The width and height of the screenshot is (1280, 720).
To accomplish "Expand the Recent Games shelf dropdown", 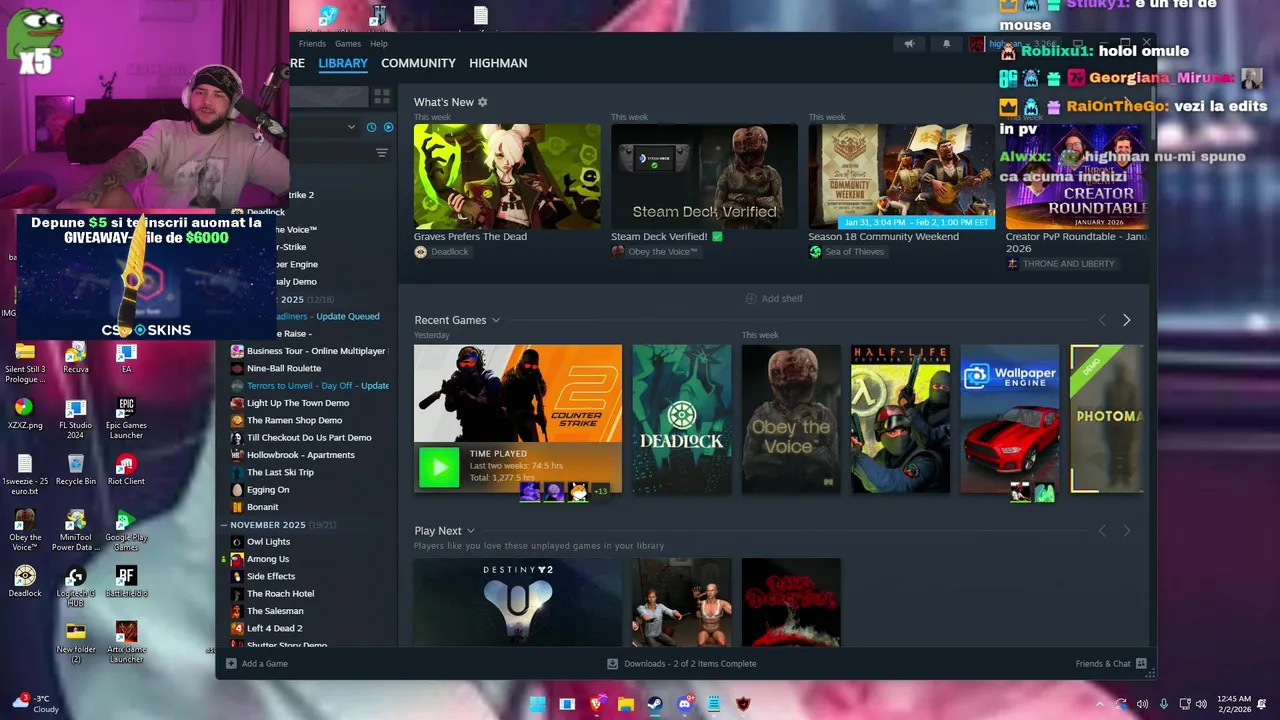I will (496, 320).
